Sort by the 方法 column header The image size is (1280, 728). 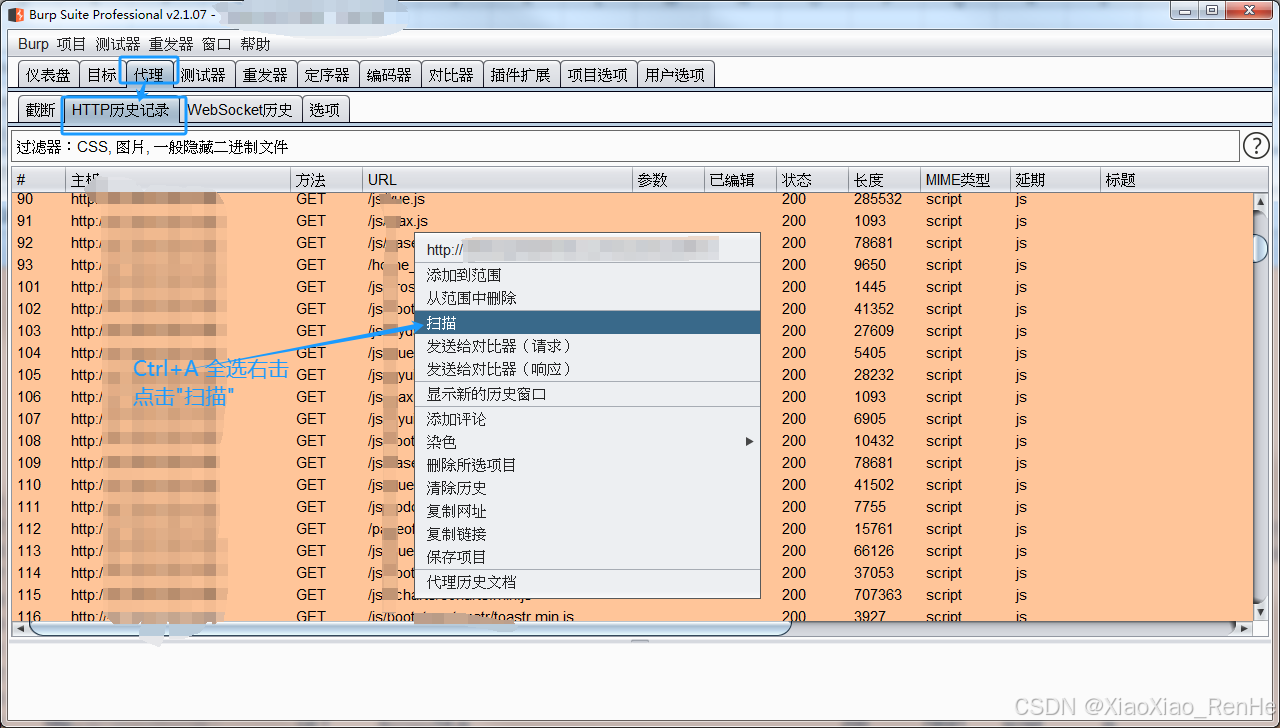click(327, 180)
